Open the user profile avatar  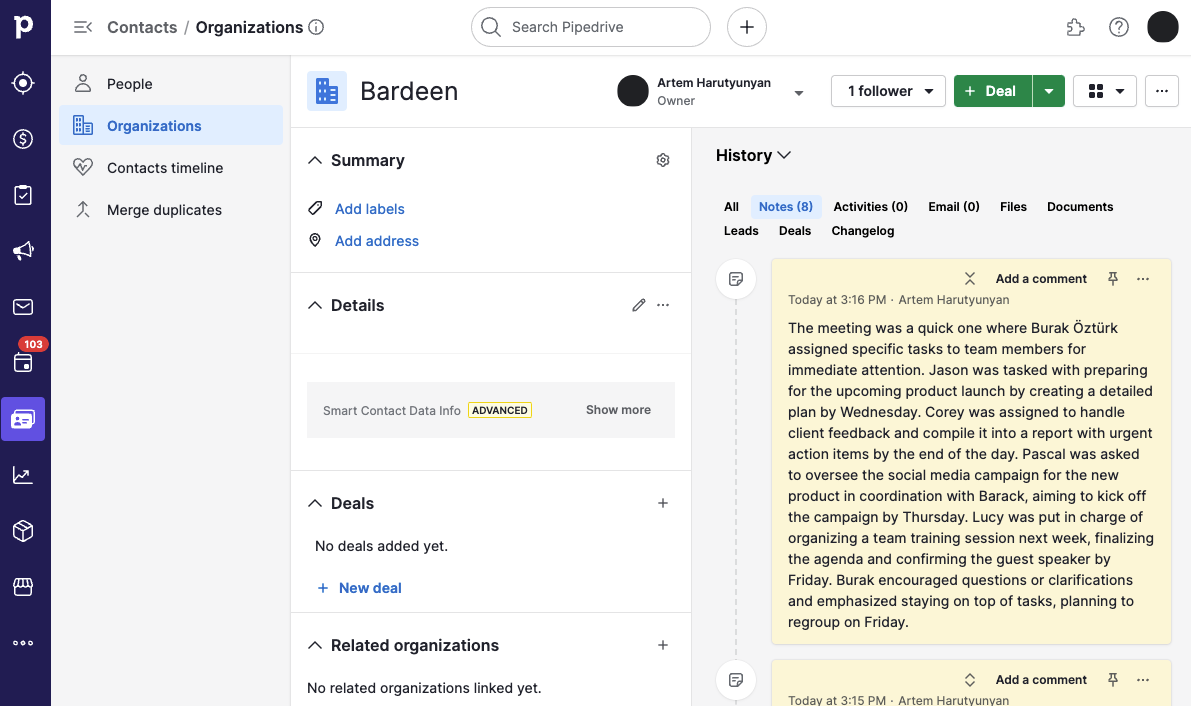pos(1162,27)
